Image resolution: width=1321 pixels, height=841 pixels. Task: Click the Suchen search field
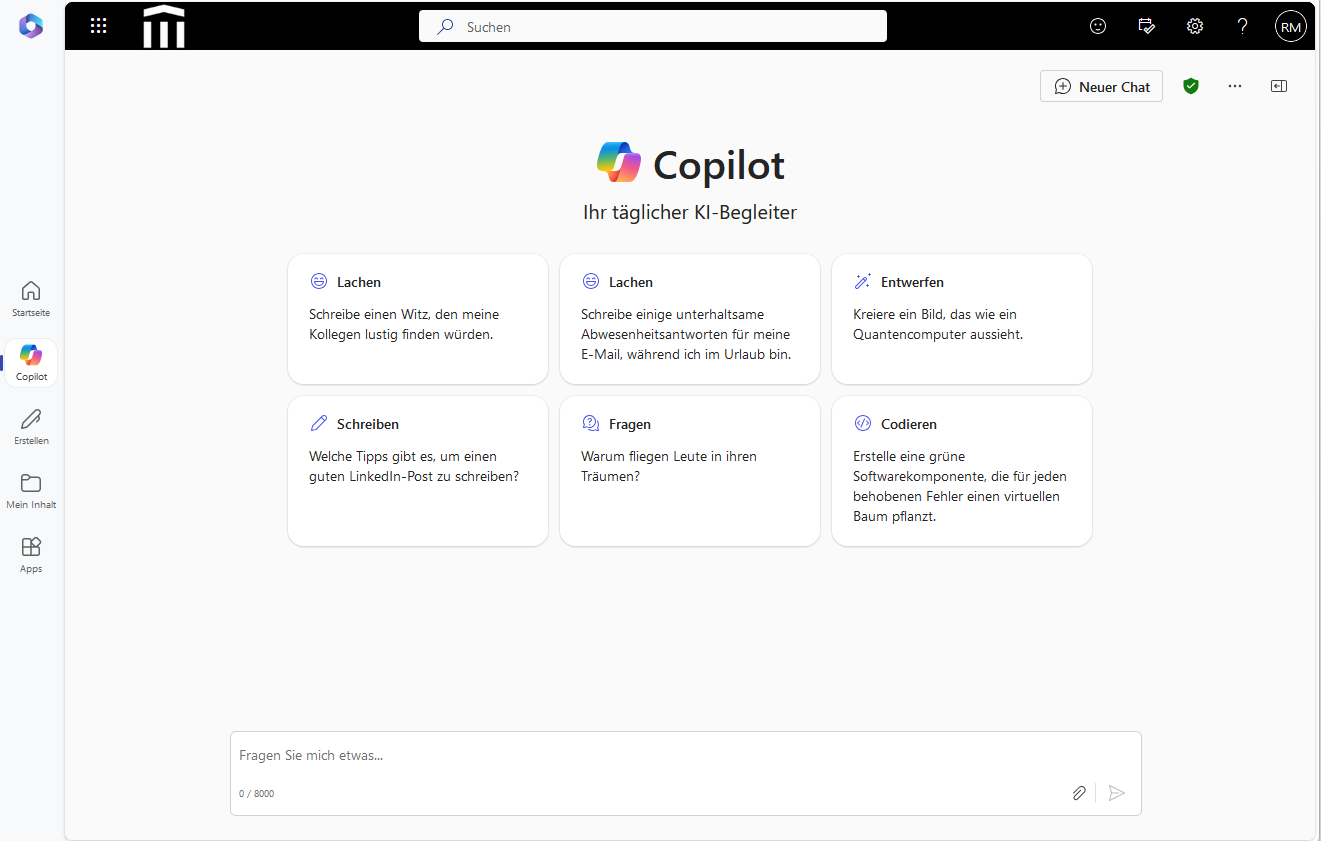[653, 27]
